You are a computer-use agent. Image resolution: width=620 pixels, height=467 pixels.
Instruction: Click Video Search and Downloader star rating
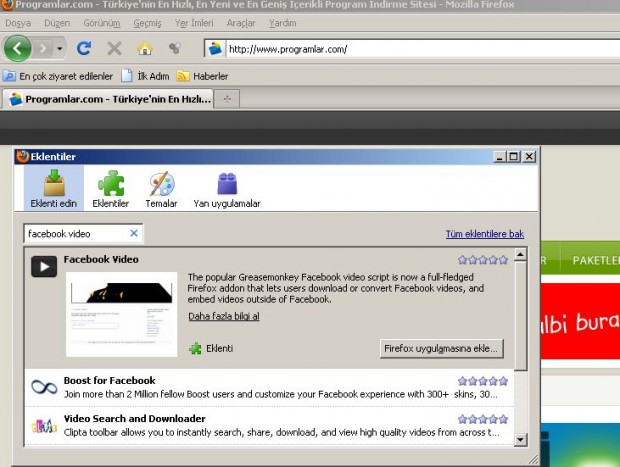483,419
